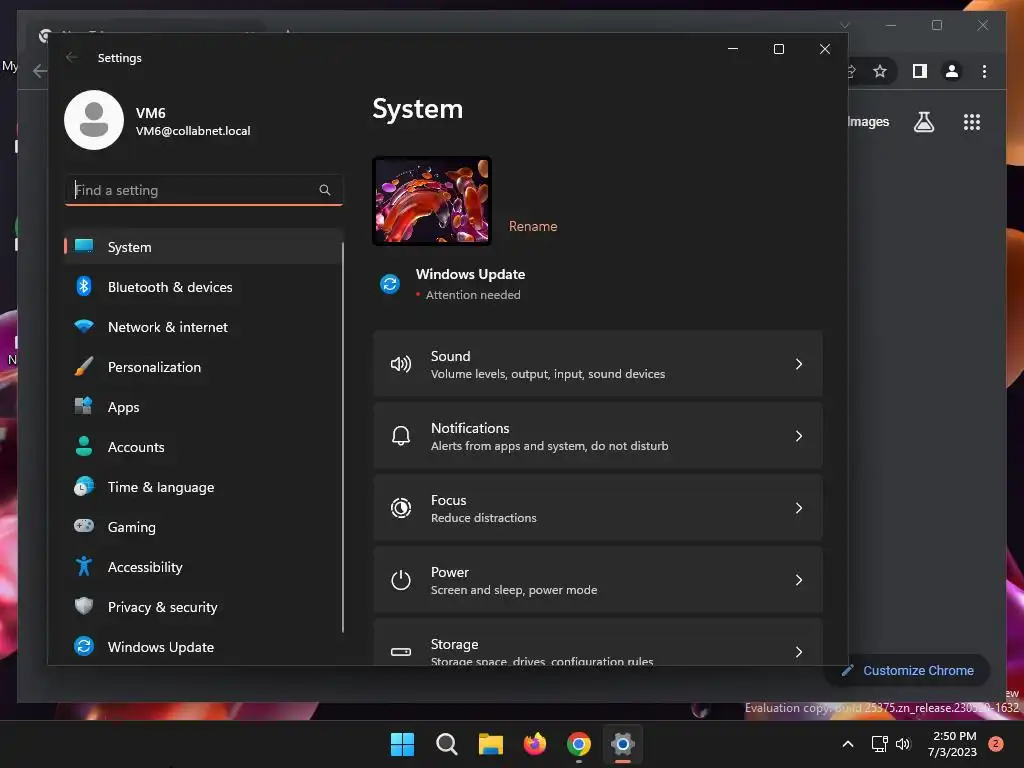Open the notification count badge
The width and height of the screenshot is (1024, 768).
coord(996,744)
